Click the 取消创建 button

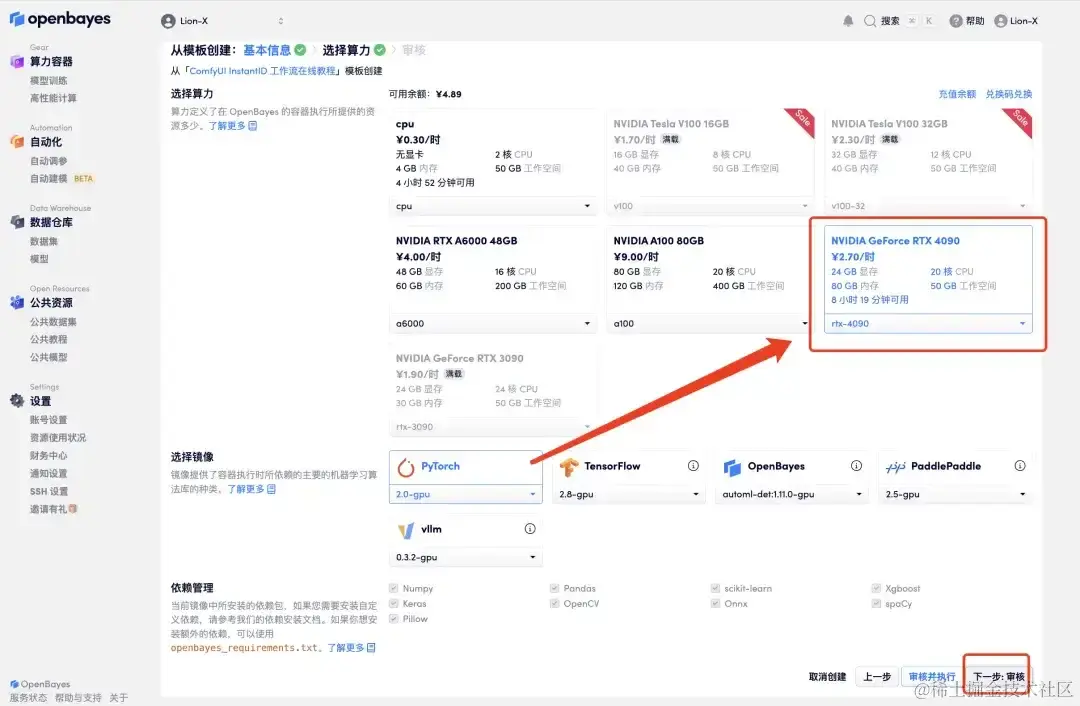(x=827, y=676)
